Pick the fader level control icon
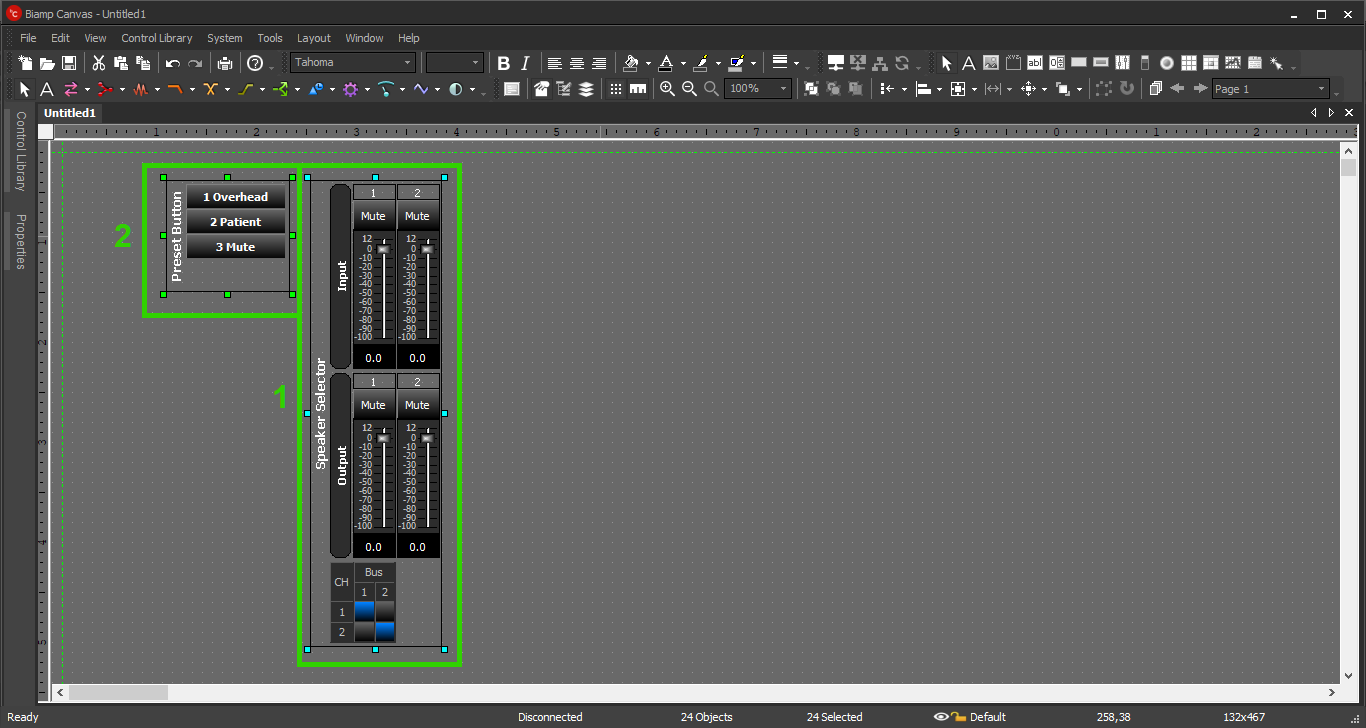The width and height of the screenshot is (1366, 728). [x=1122, y=63]
